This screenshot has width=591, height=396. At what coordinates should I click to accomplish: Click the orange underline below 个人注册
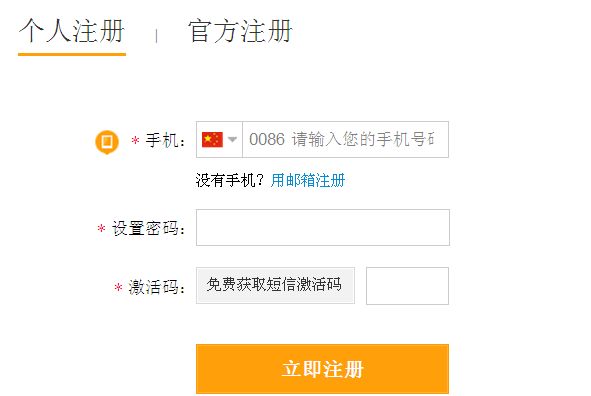[72, 54]
